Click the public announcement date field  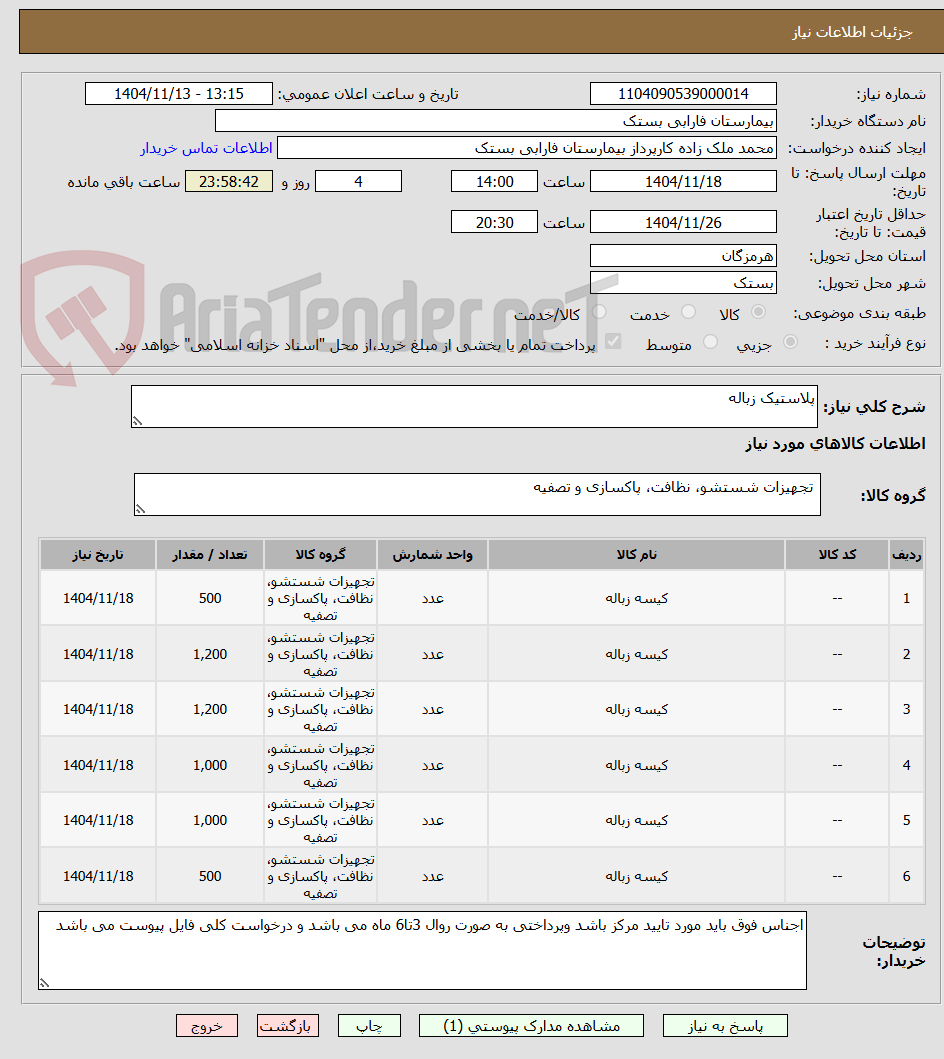pos(179,93)
